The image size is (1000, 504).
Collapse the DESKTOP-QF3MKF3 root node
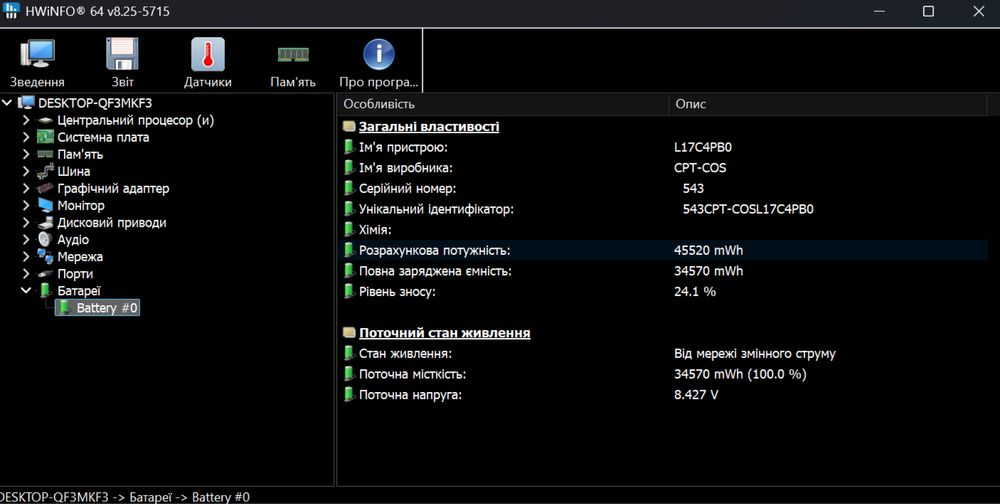(7, 103)
